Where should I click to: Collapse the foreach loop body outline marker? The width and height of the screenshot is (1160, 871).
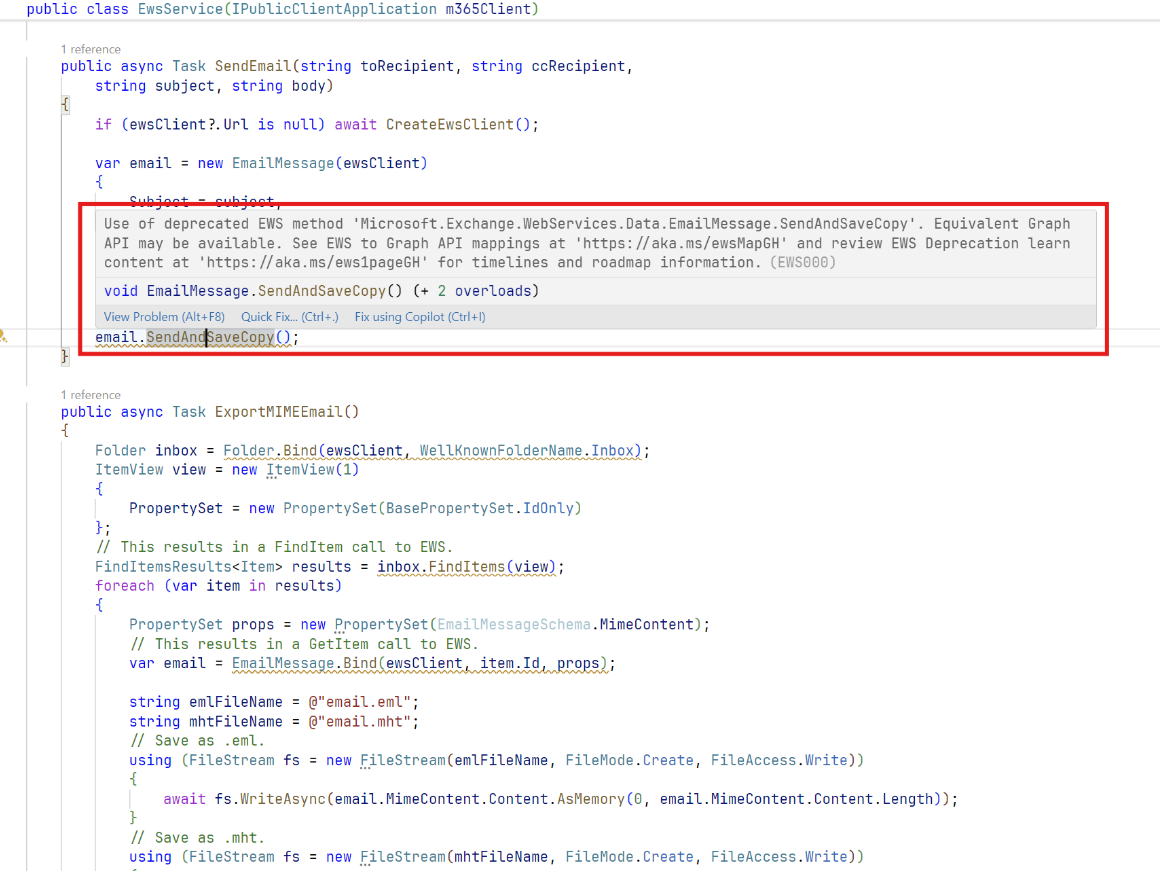[99, 604]
